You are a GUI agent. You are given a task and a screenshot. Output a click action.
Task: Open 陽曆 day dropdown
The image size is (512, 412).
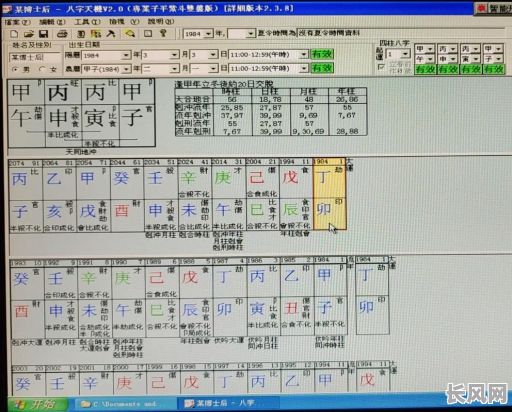213,55
